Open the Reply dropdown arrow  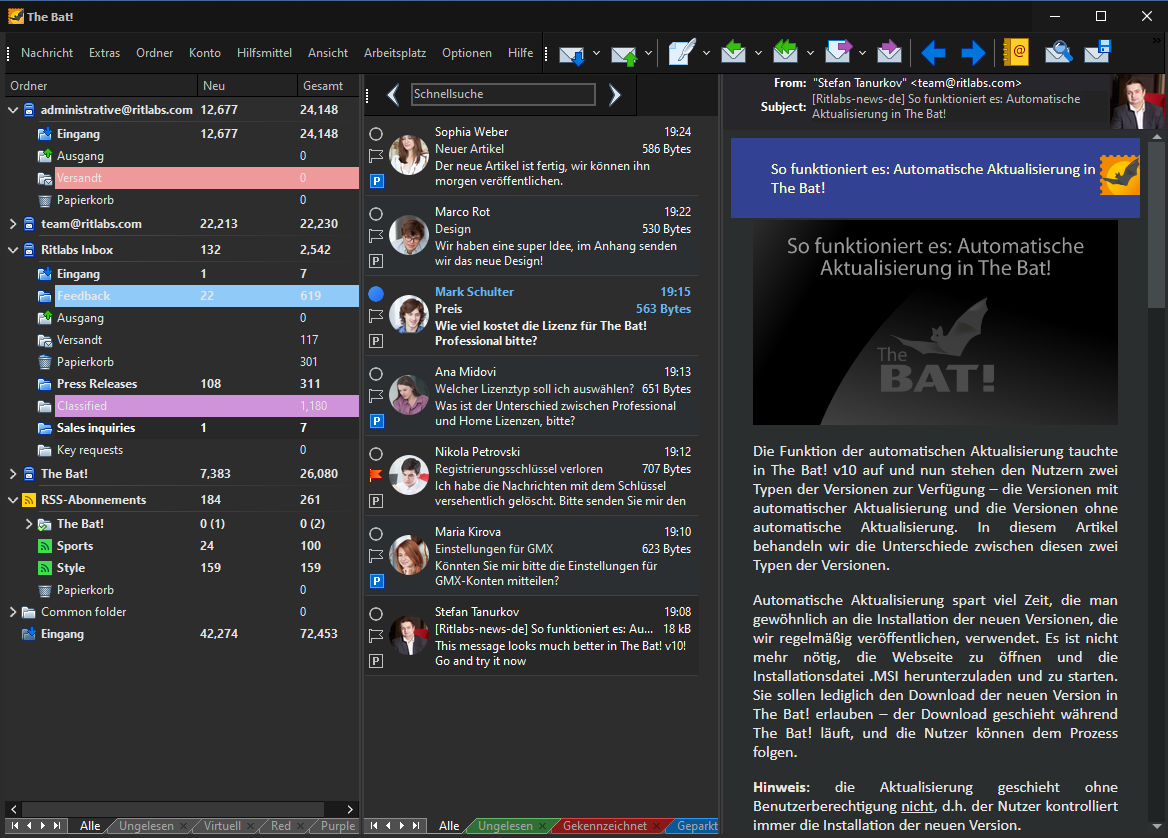(758, 53)
